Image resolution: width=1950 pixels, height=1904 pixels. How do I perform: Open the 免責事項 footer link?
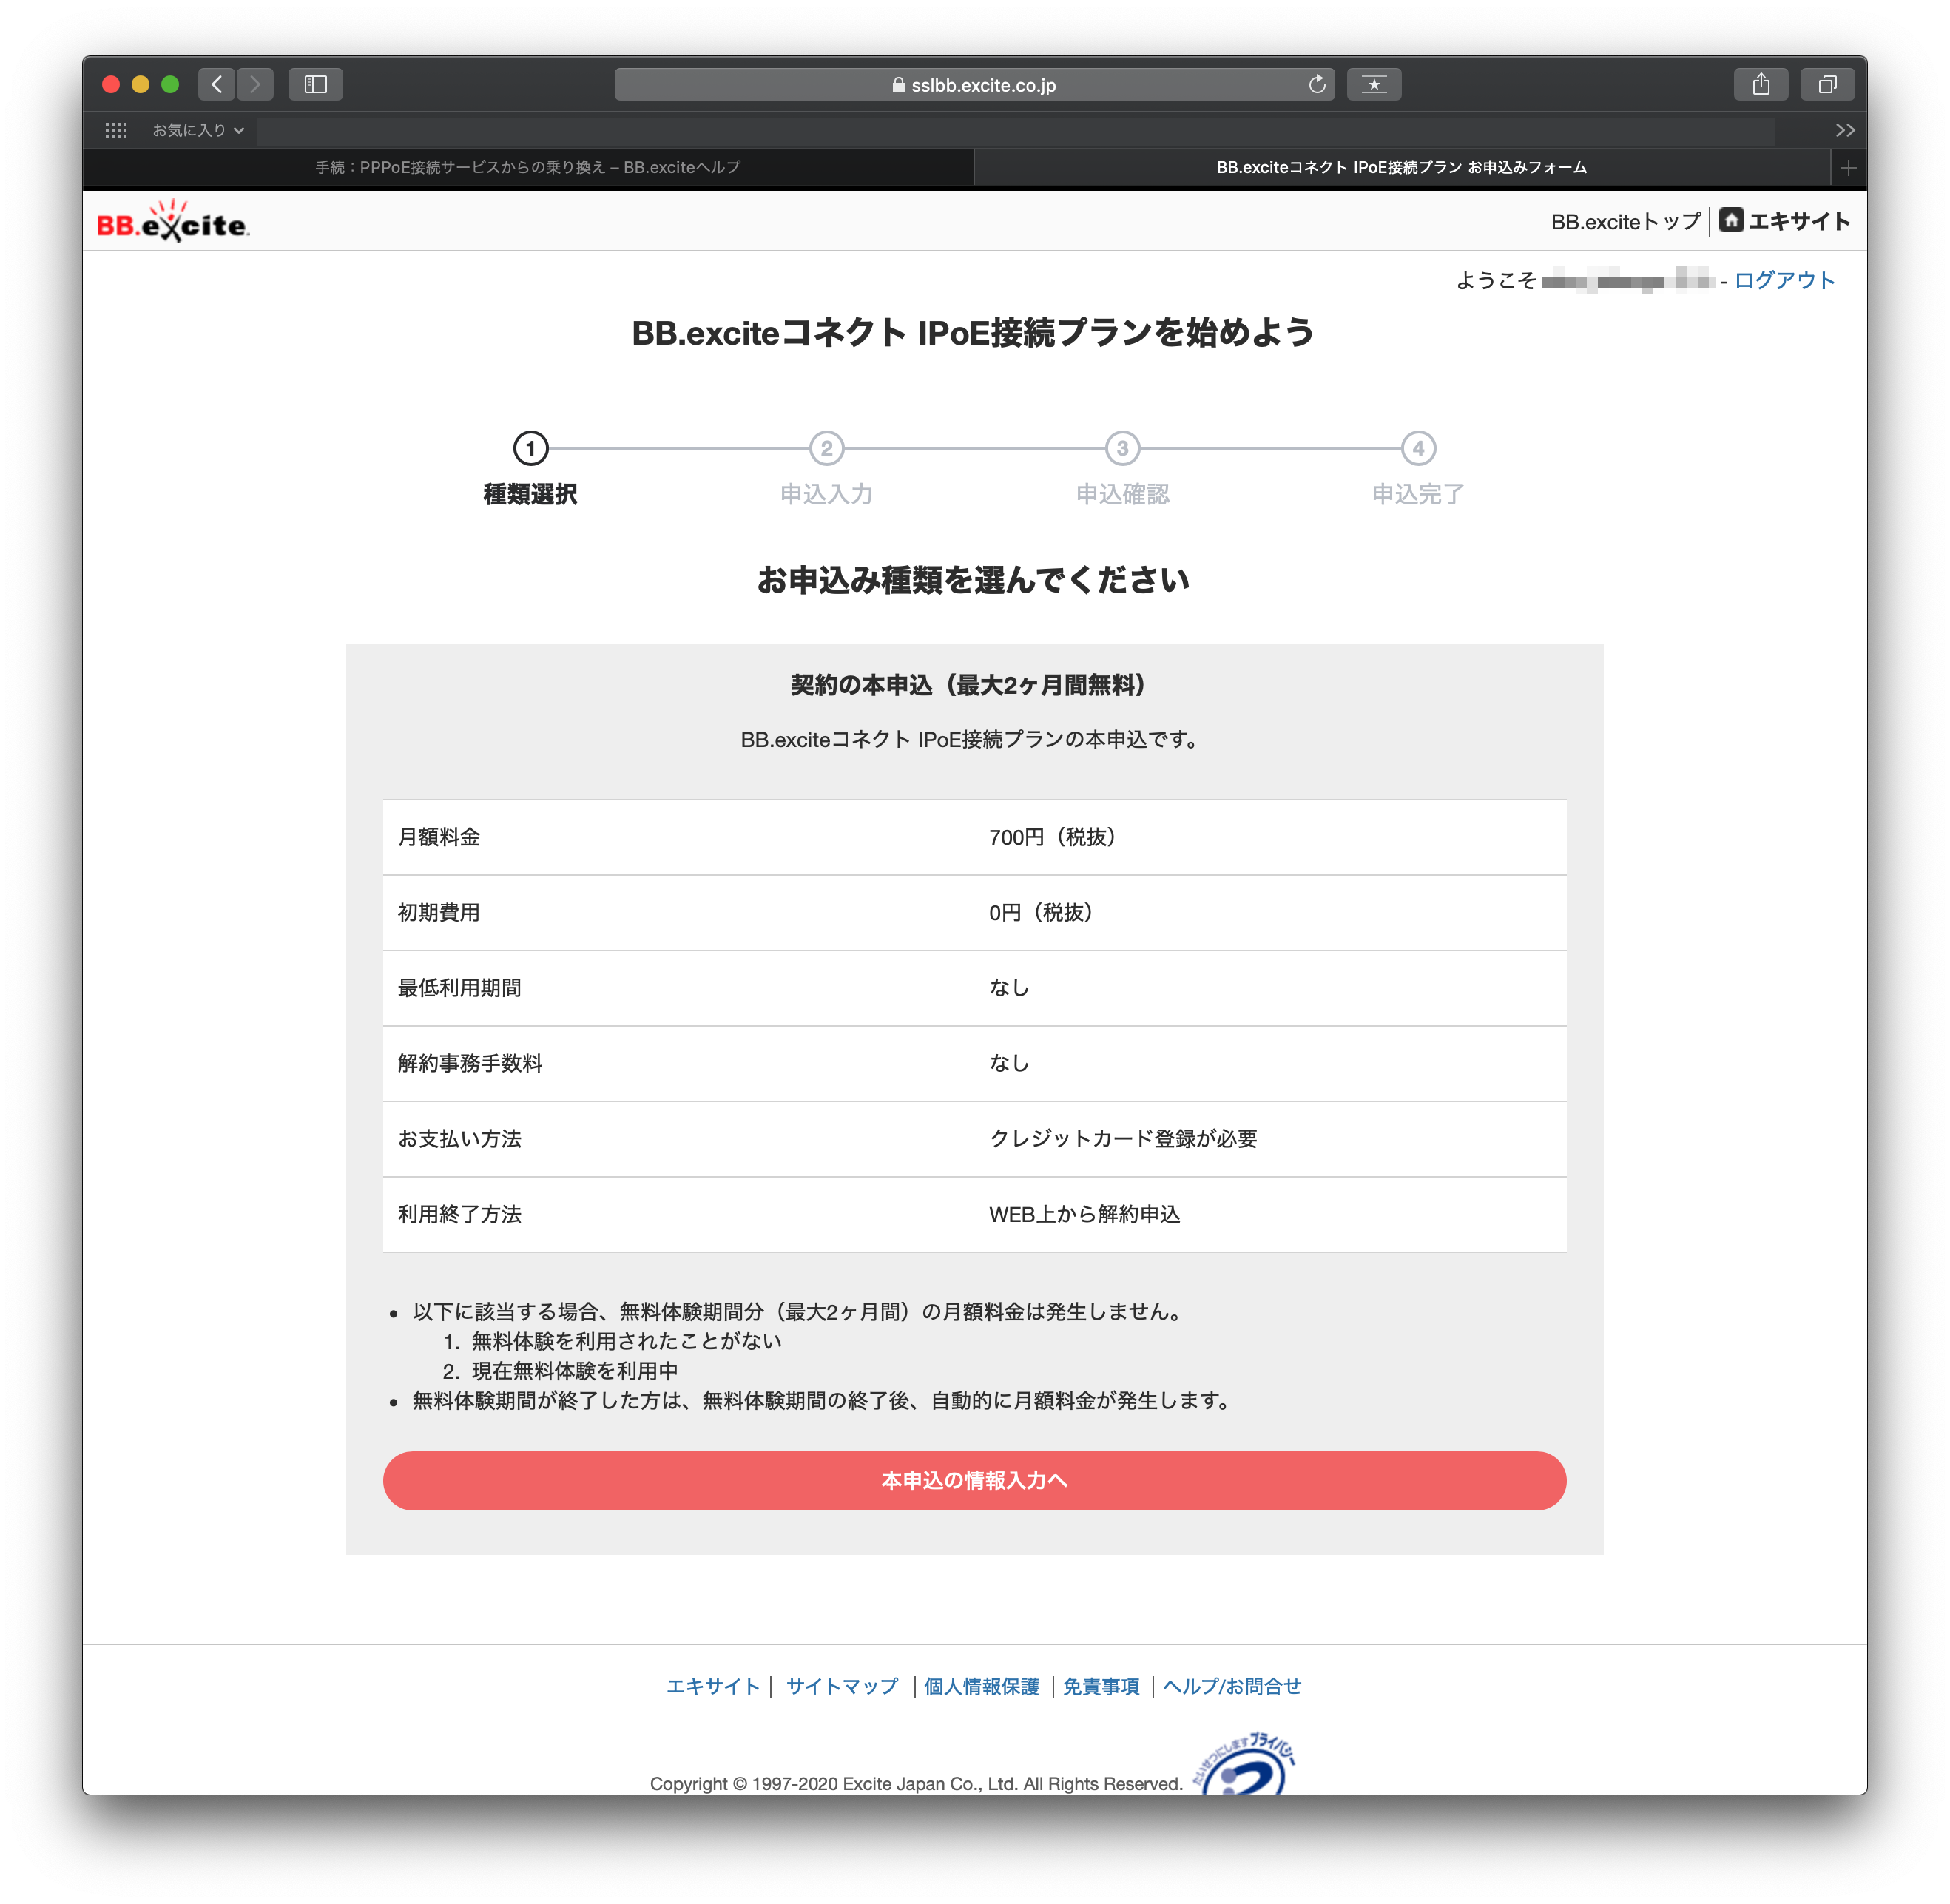[x=1101, y=1686]
